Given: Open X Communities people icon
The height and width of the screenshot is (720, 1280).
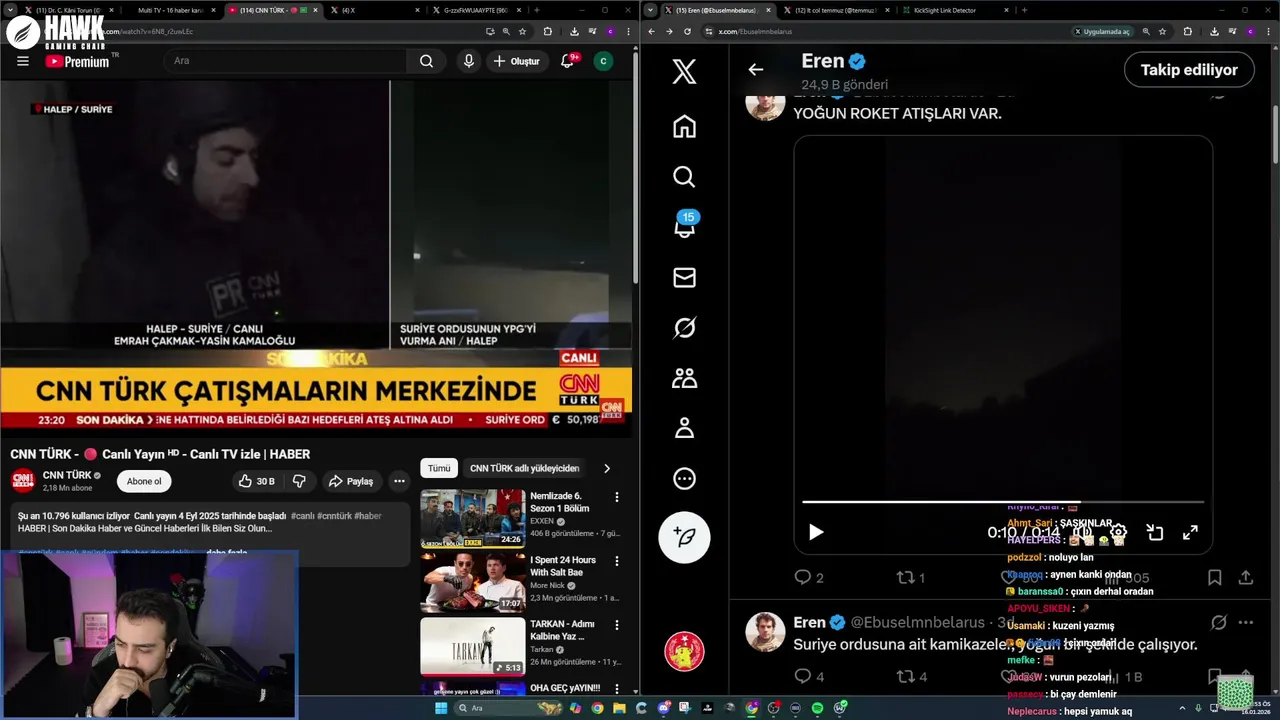Looking at the screenshot, I should coord(684,378).
